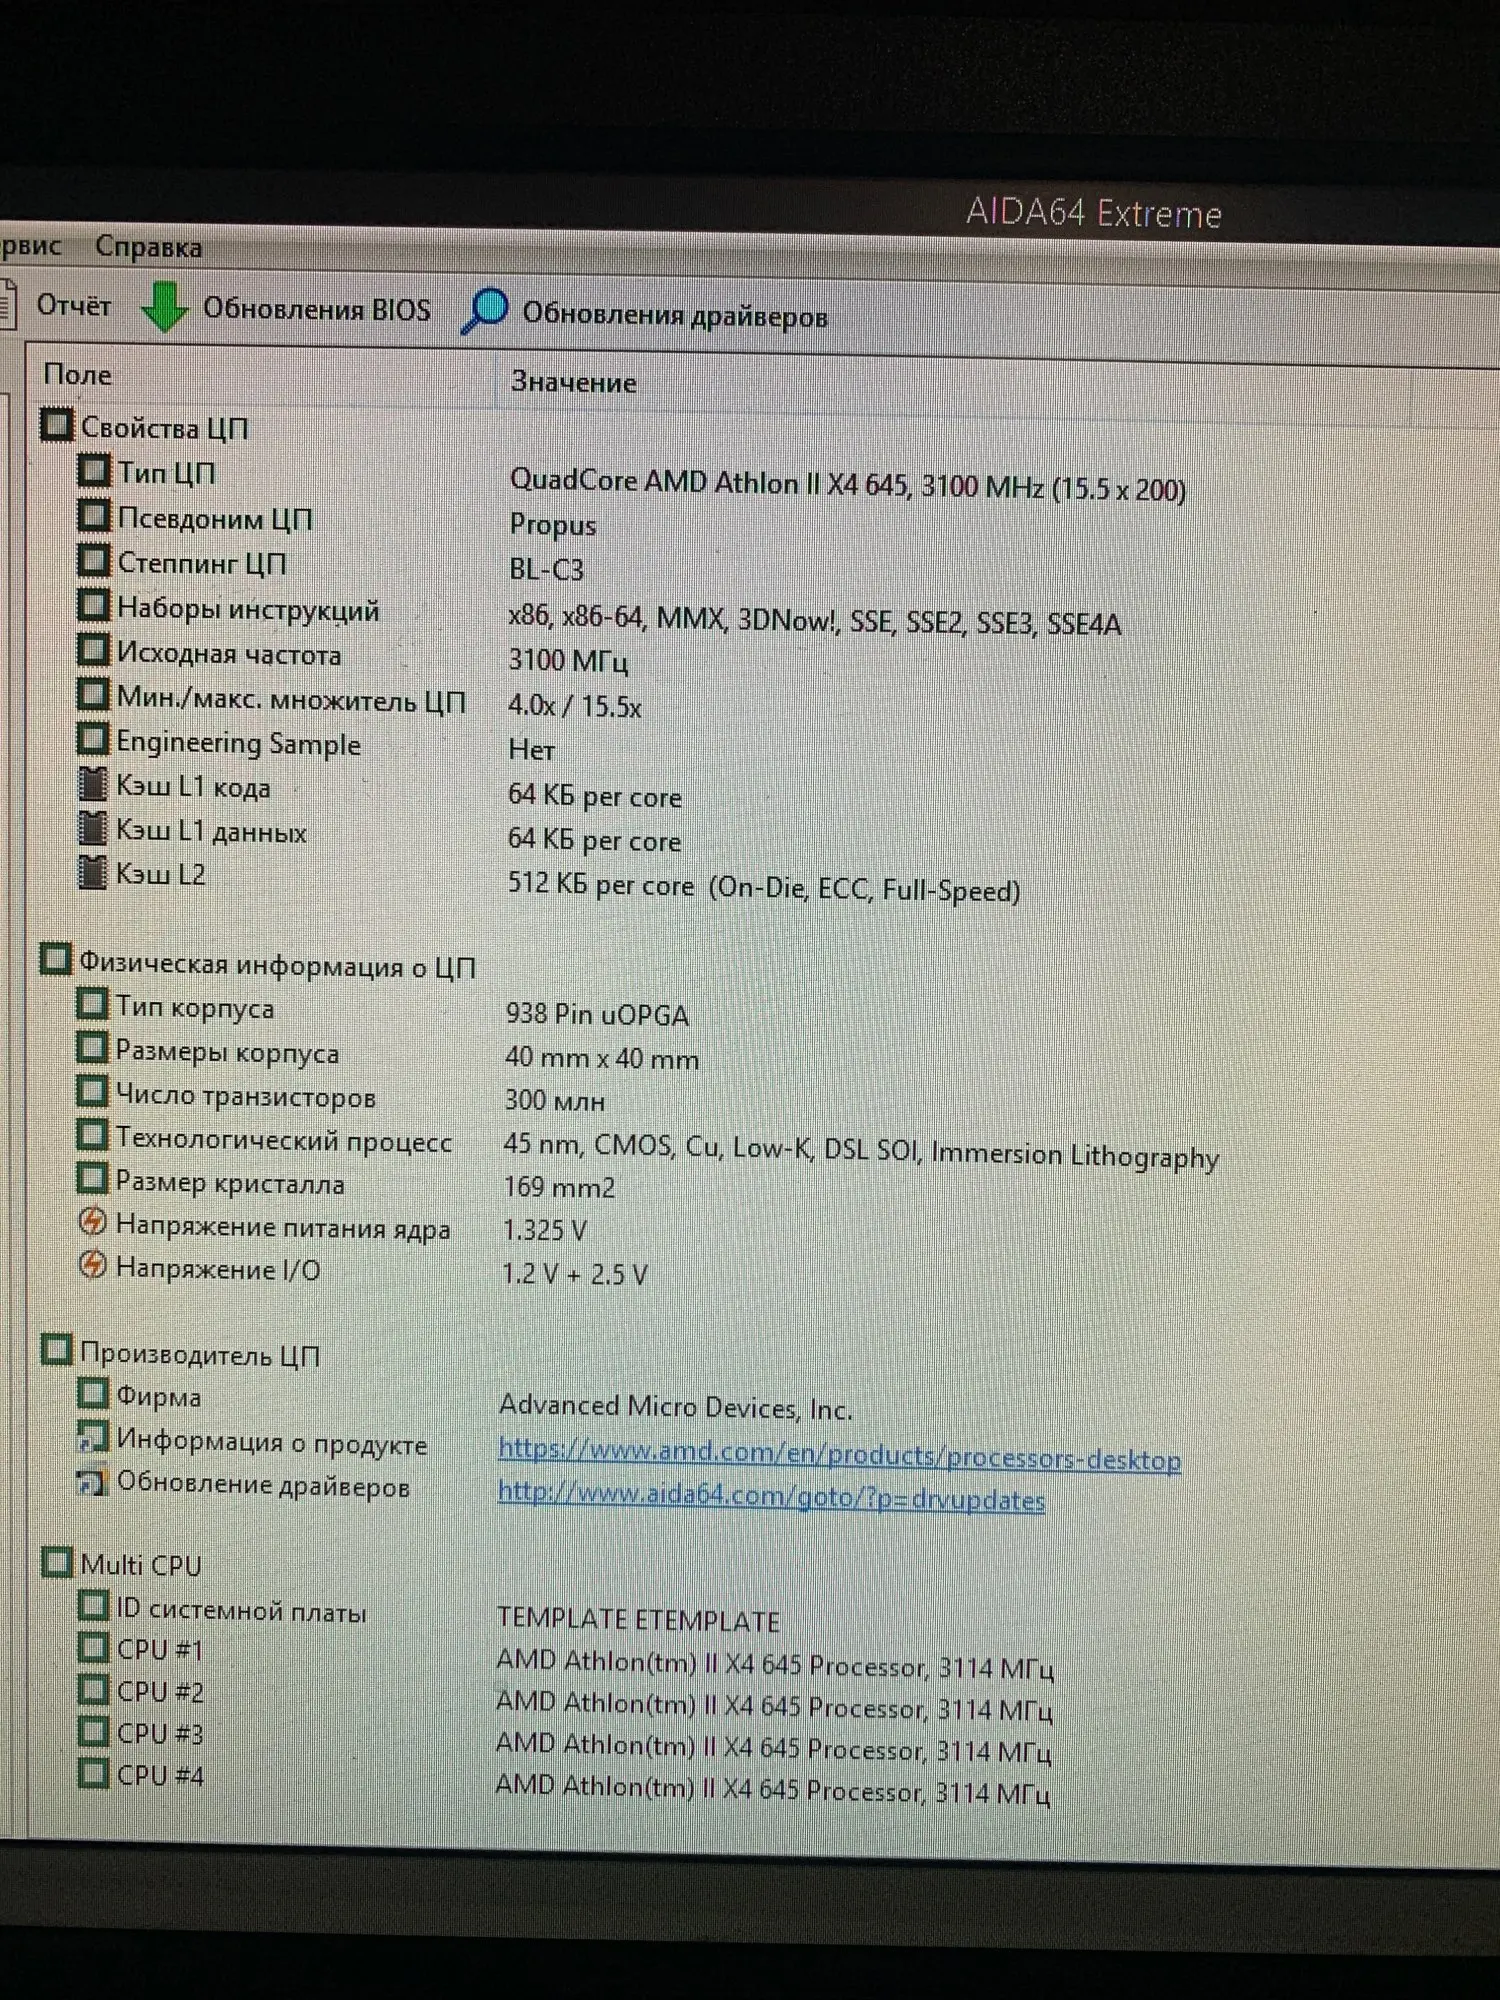Sort by the Поле column header
This screenshot has width=1500, height=2000.
77,374
